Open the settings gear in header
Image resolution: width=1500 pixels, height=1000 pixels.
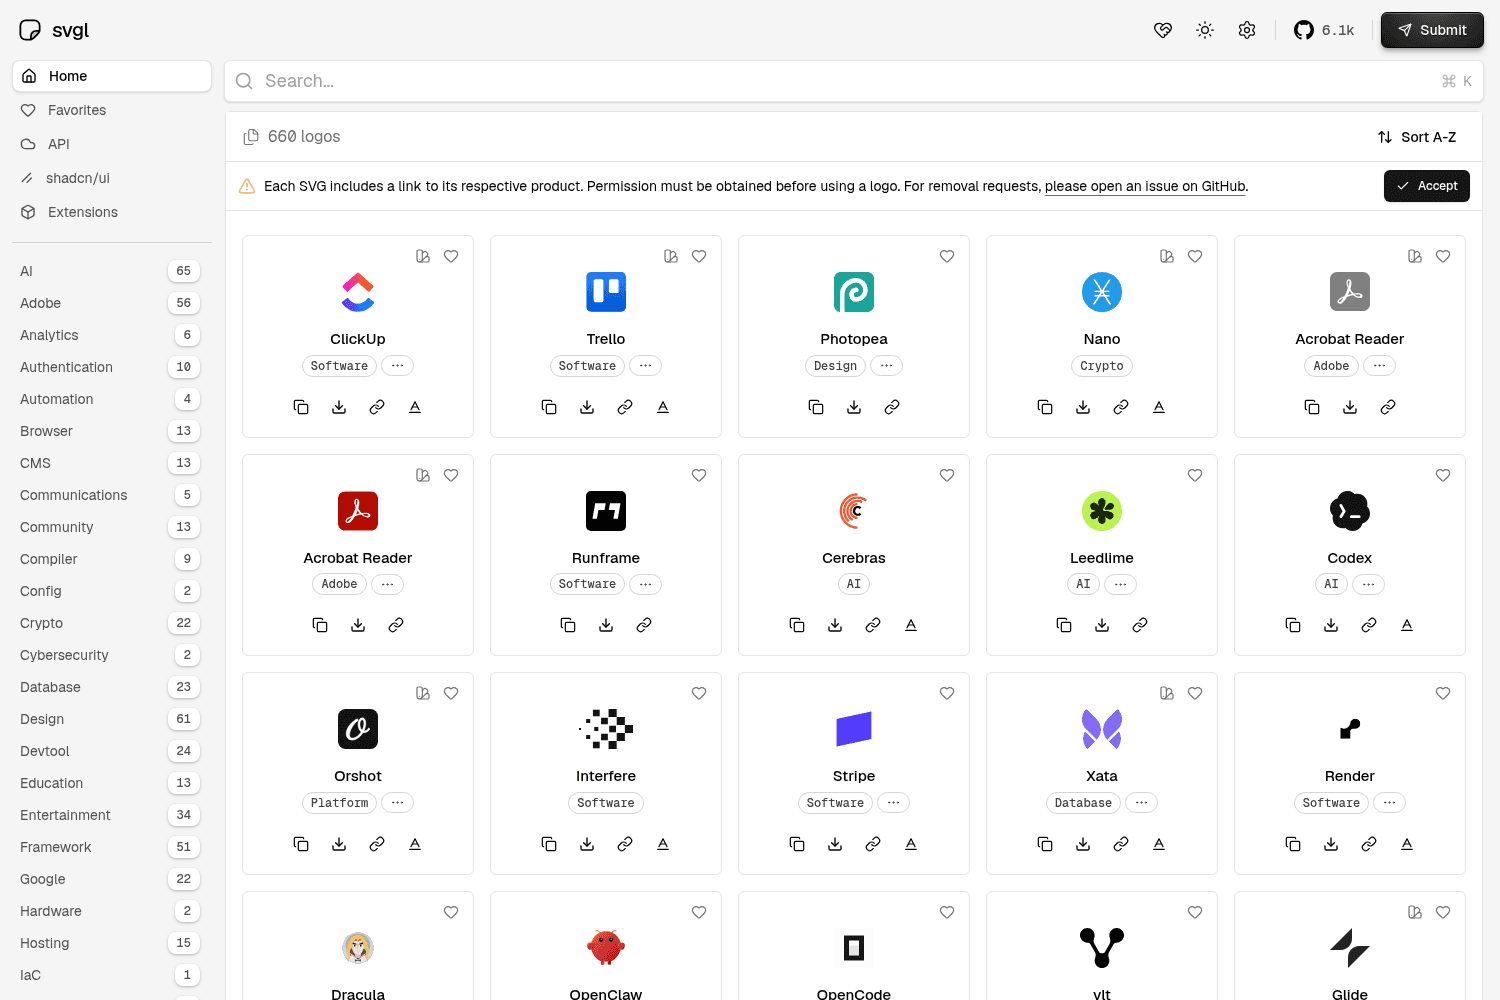pos(1247,30)
